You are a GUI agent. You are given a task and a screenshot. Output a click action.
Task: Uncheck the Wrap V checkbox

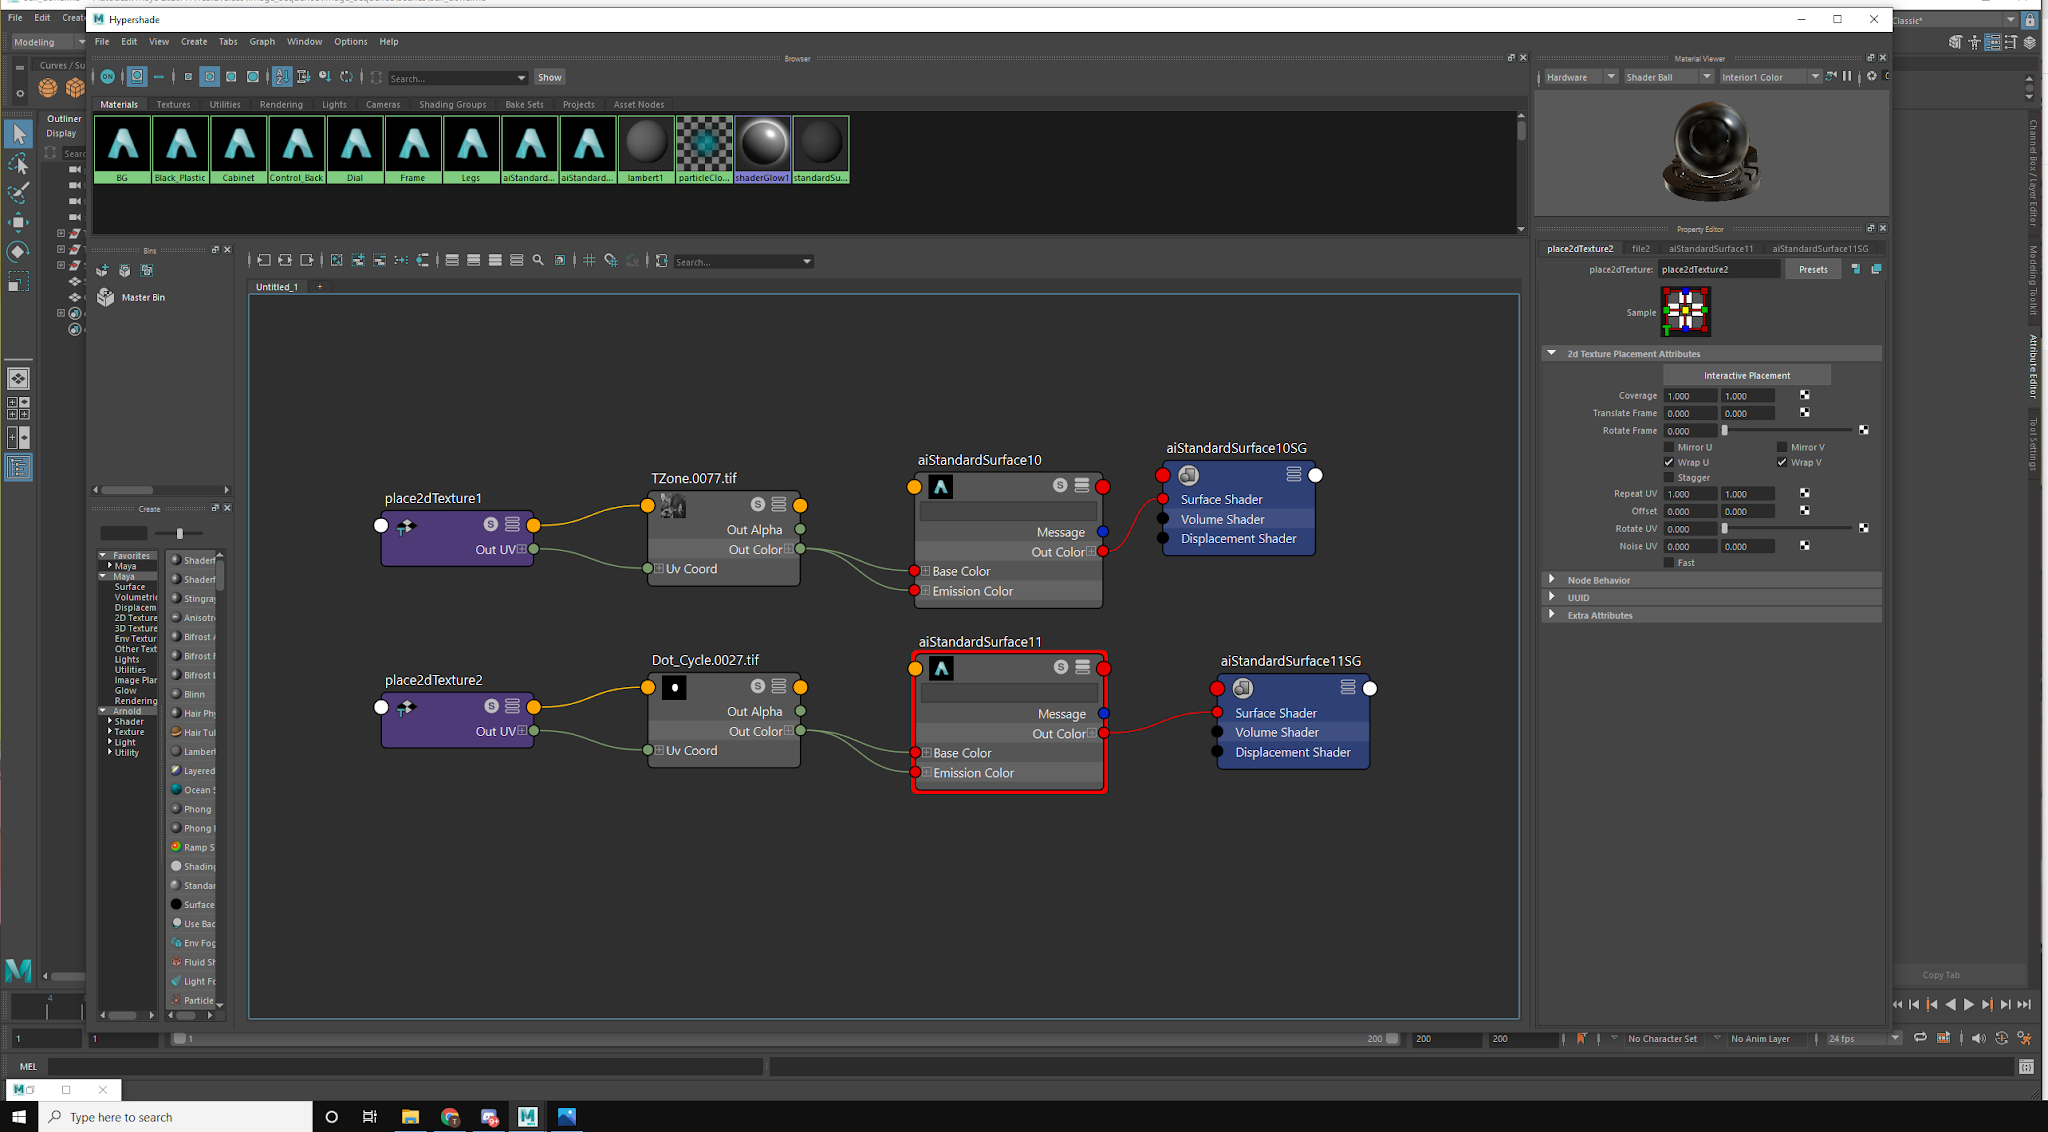click(x=1782, y=462)
